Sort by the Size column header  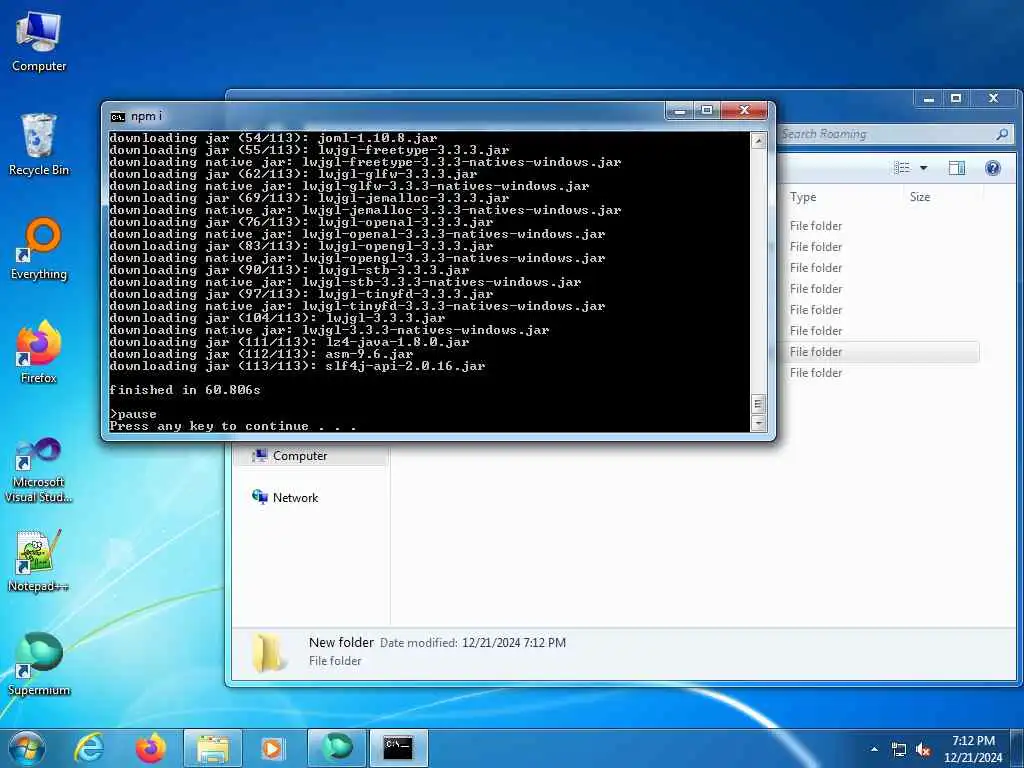coord(920,197)
